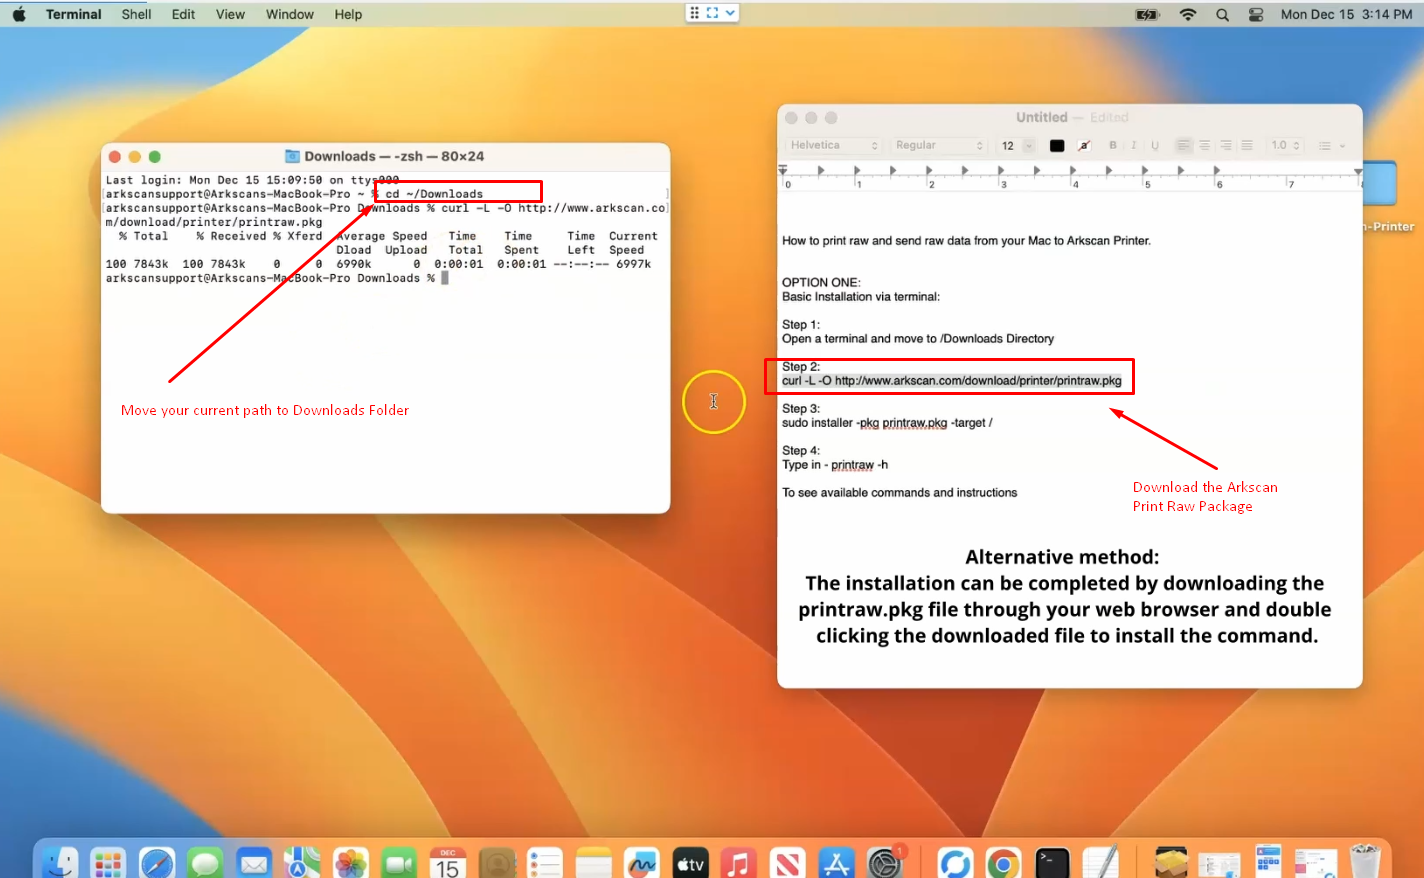The image size is (1424, 878).
Task: Open the Helvetica font family dropdown
Action: (834, 145)
